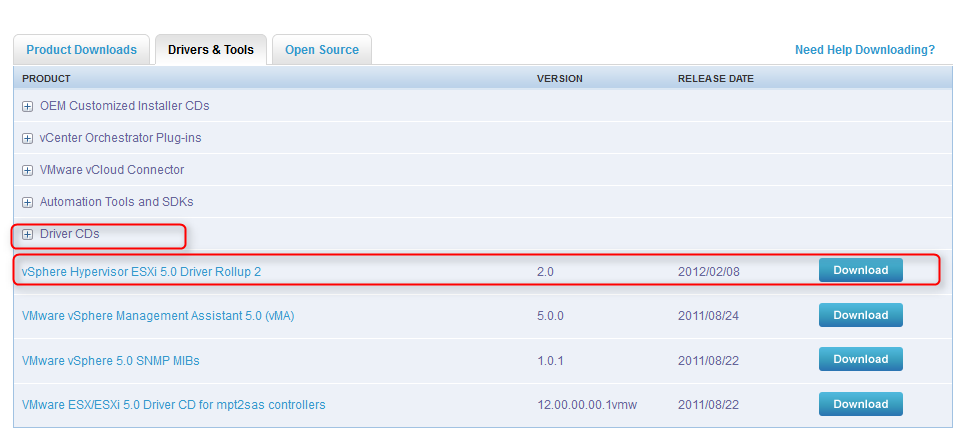Expand Driver CDs plus icon
This screenshot has height=432, width=964.
pos(28,234)
